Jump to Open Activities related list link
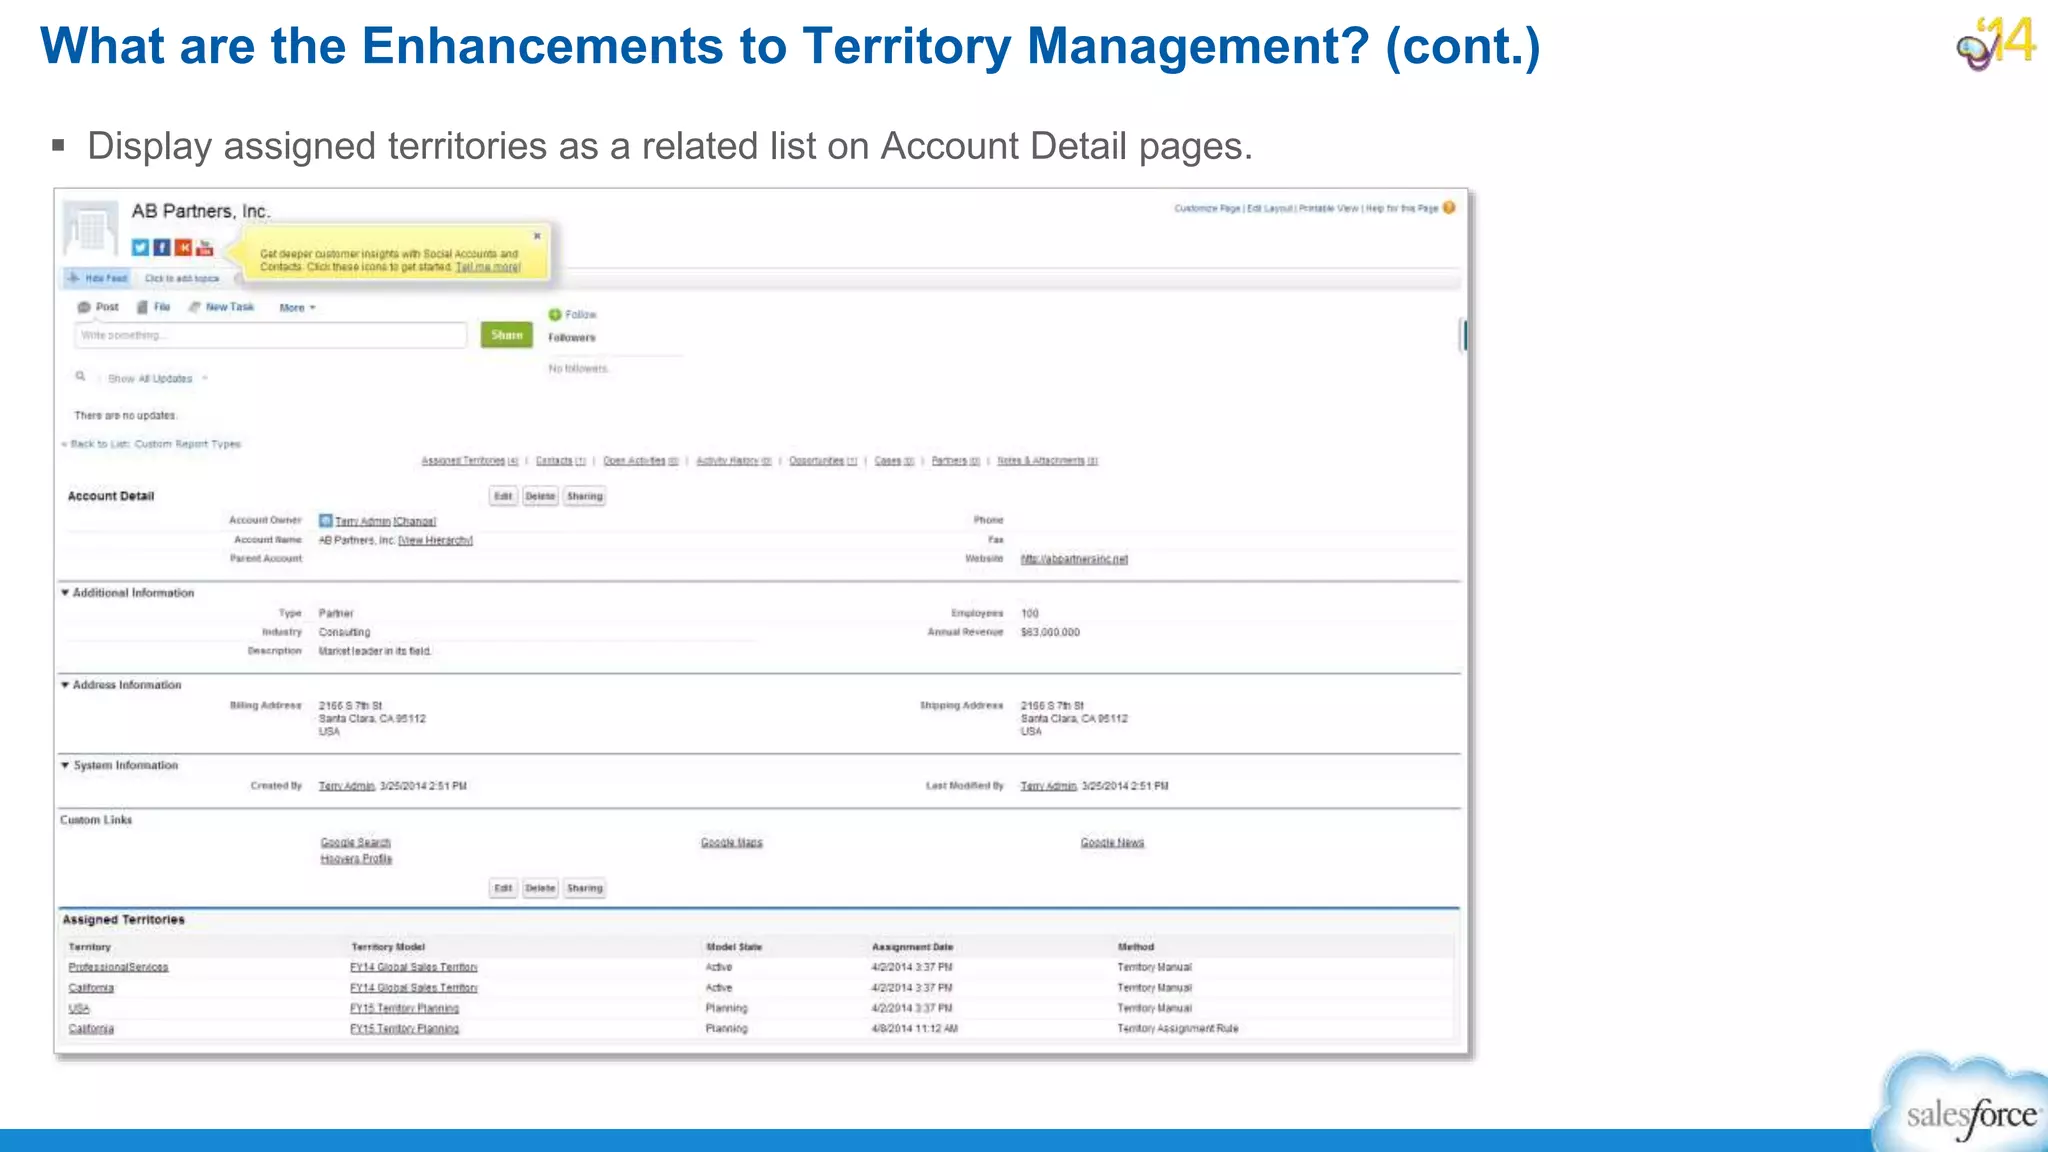Image resolution: width=2048 pixels, height=1152 pixels. point(641,461)
